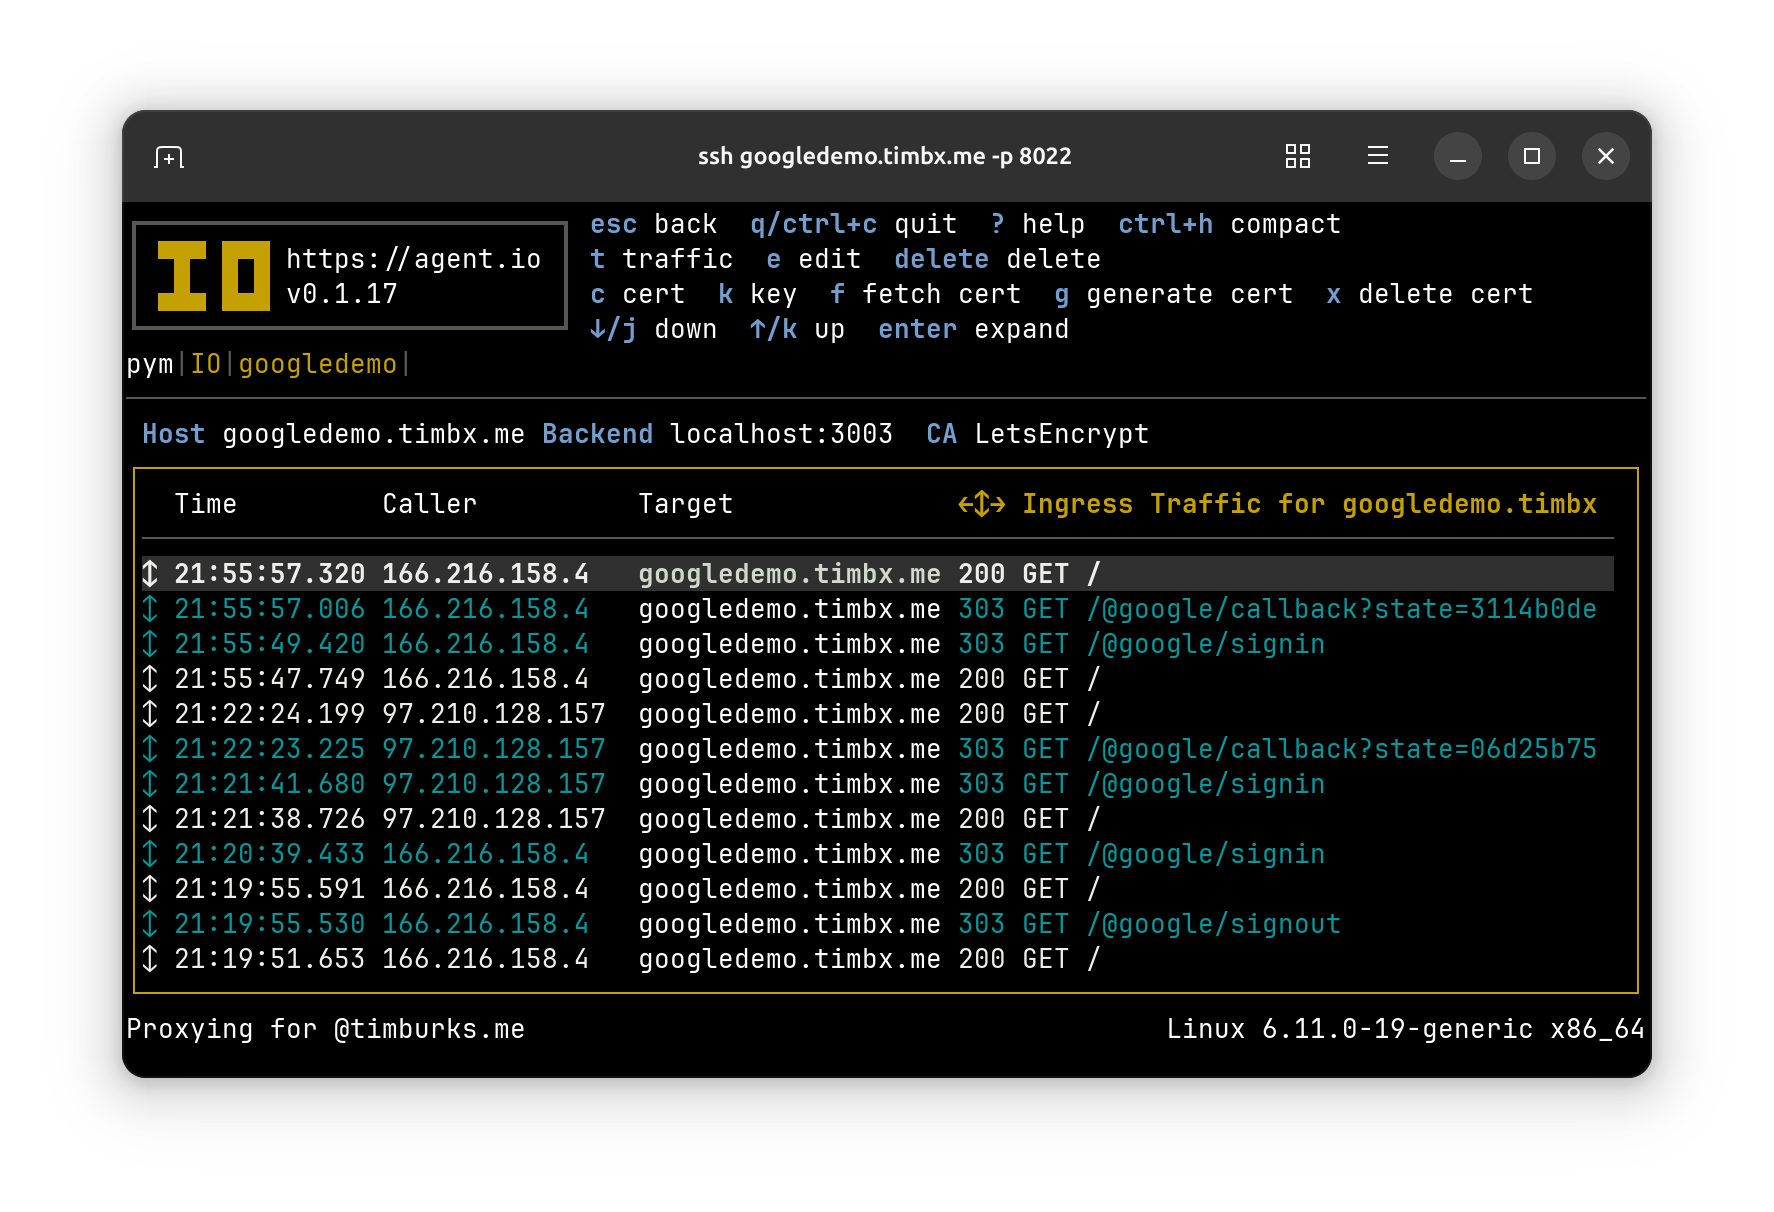Click the v0.1.17 version label
The width and height of the screenshot is (1774, 1212).
[342, 294]
